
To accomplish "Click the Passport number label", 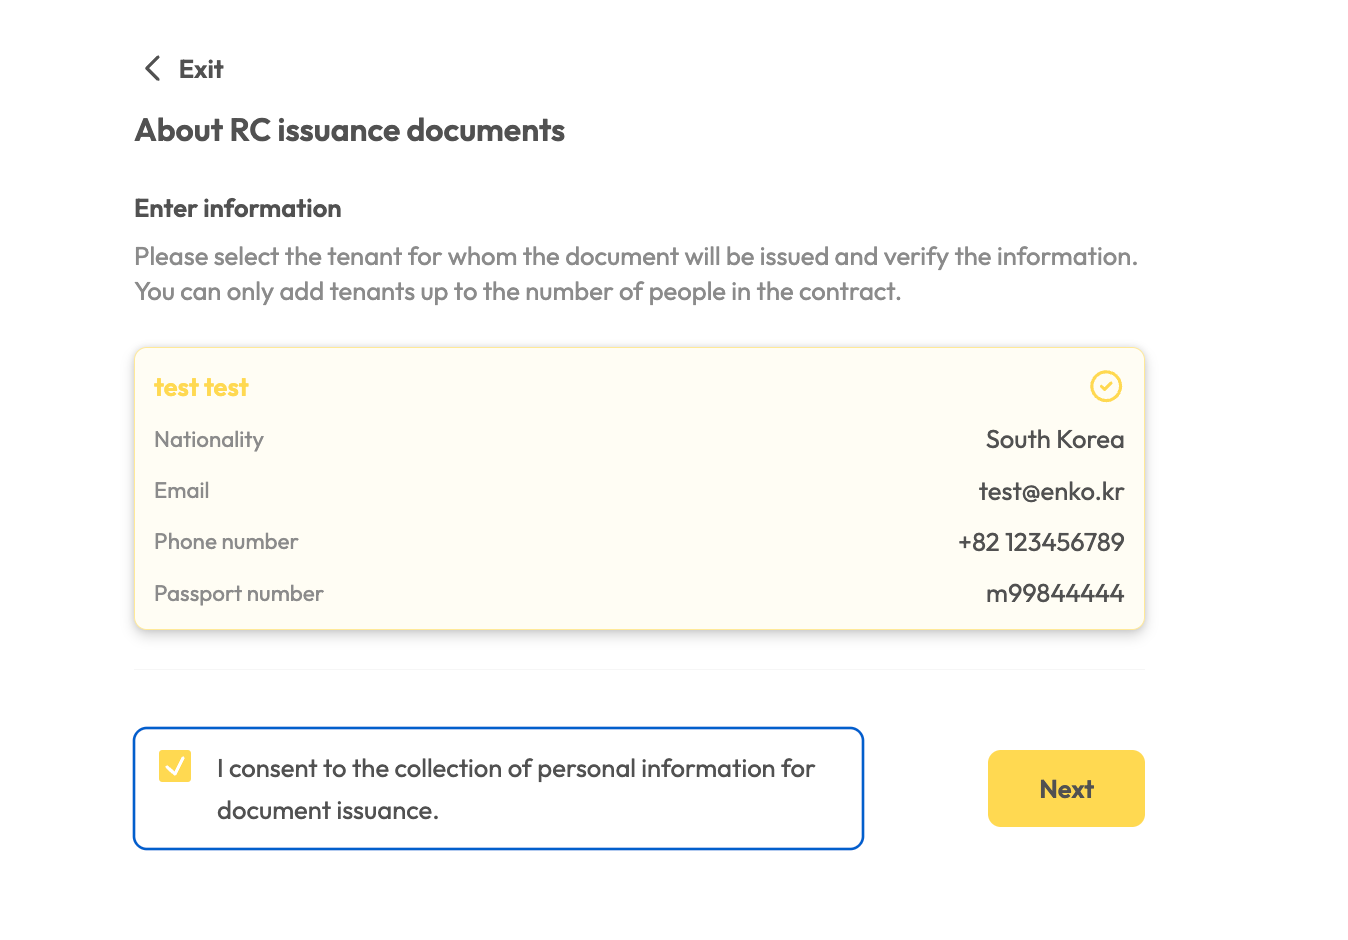I will (x=239, y=594).
